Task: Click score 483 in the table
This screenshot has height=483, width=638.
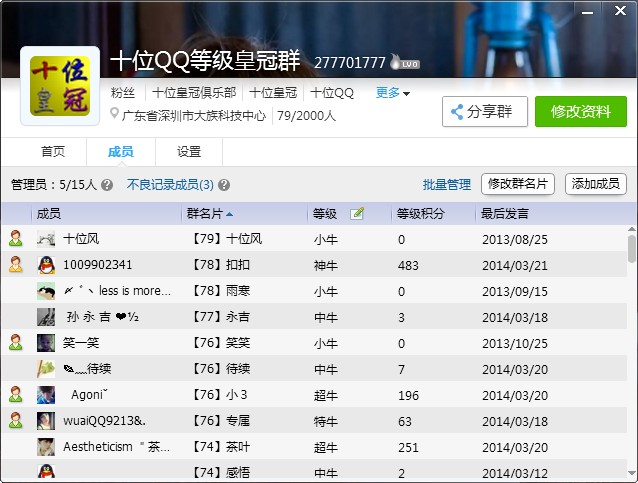Action: tap(408, 265)
